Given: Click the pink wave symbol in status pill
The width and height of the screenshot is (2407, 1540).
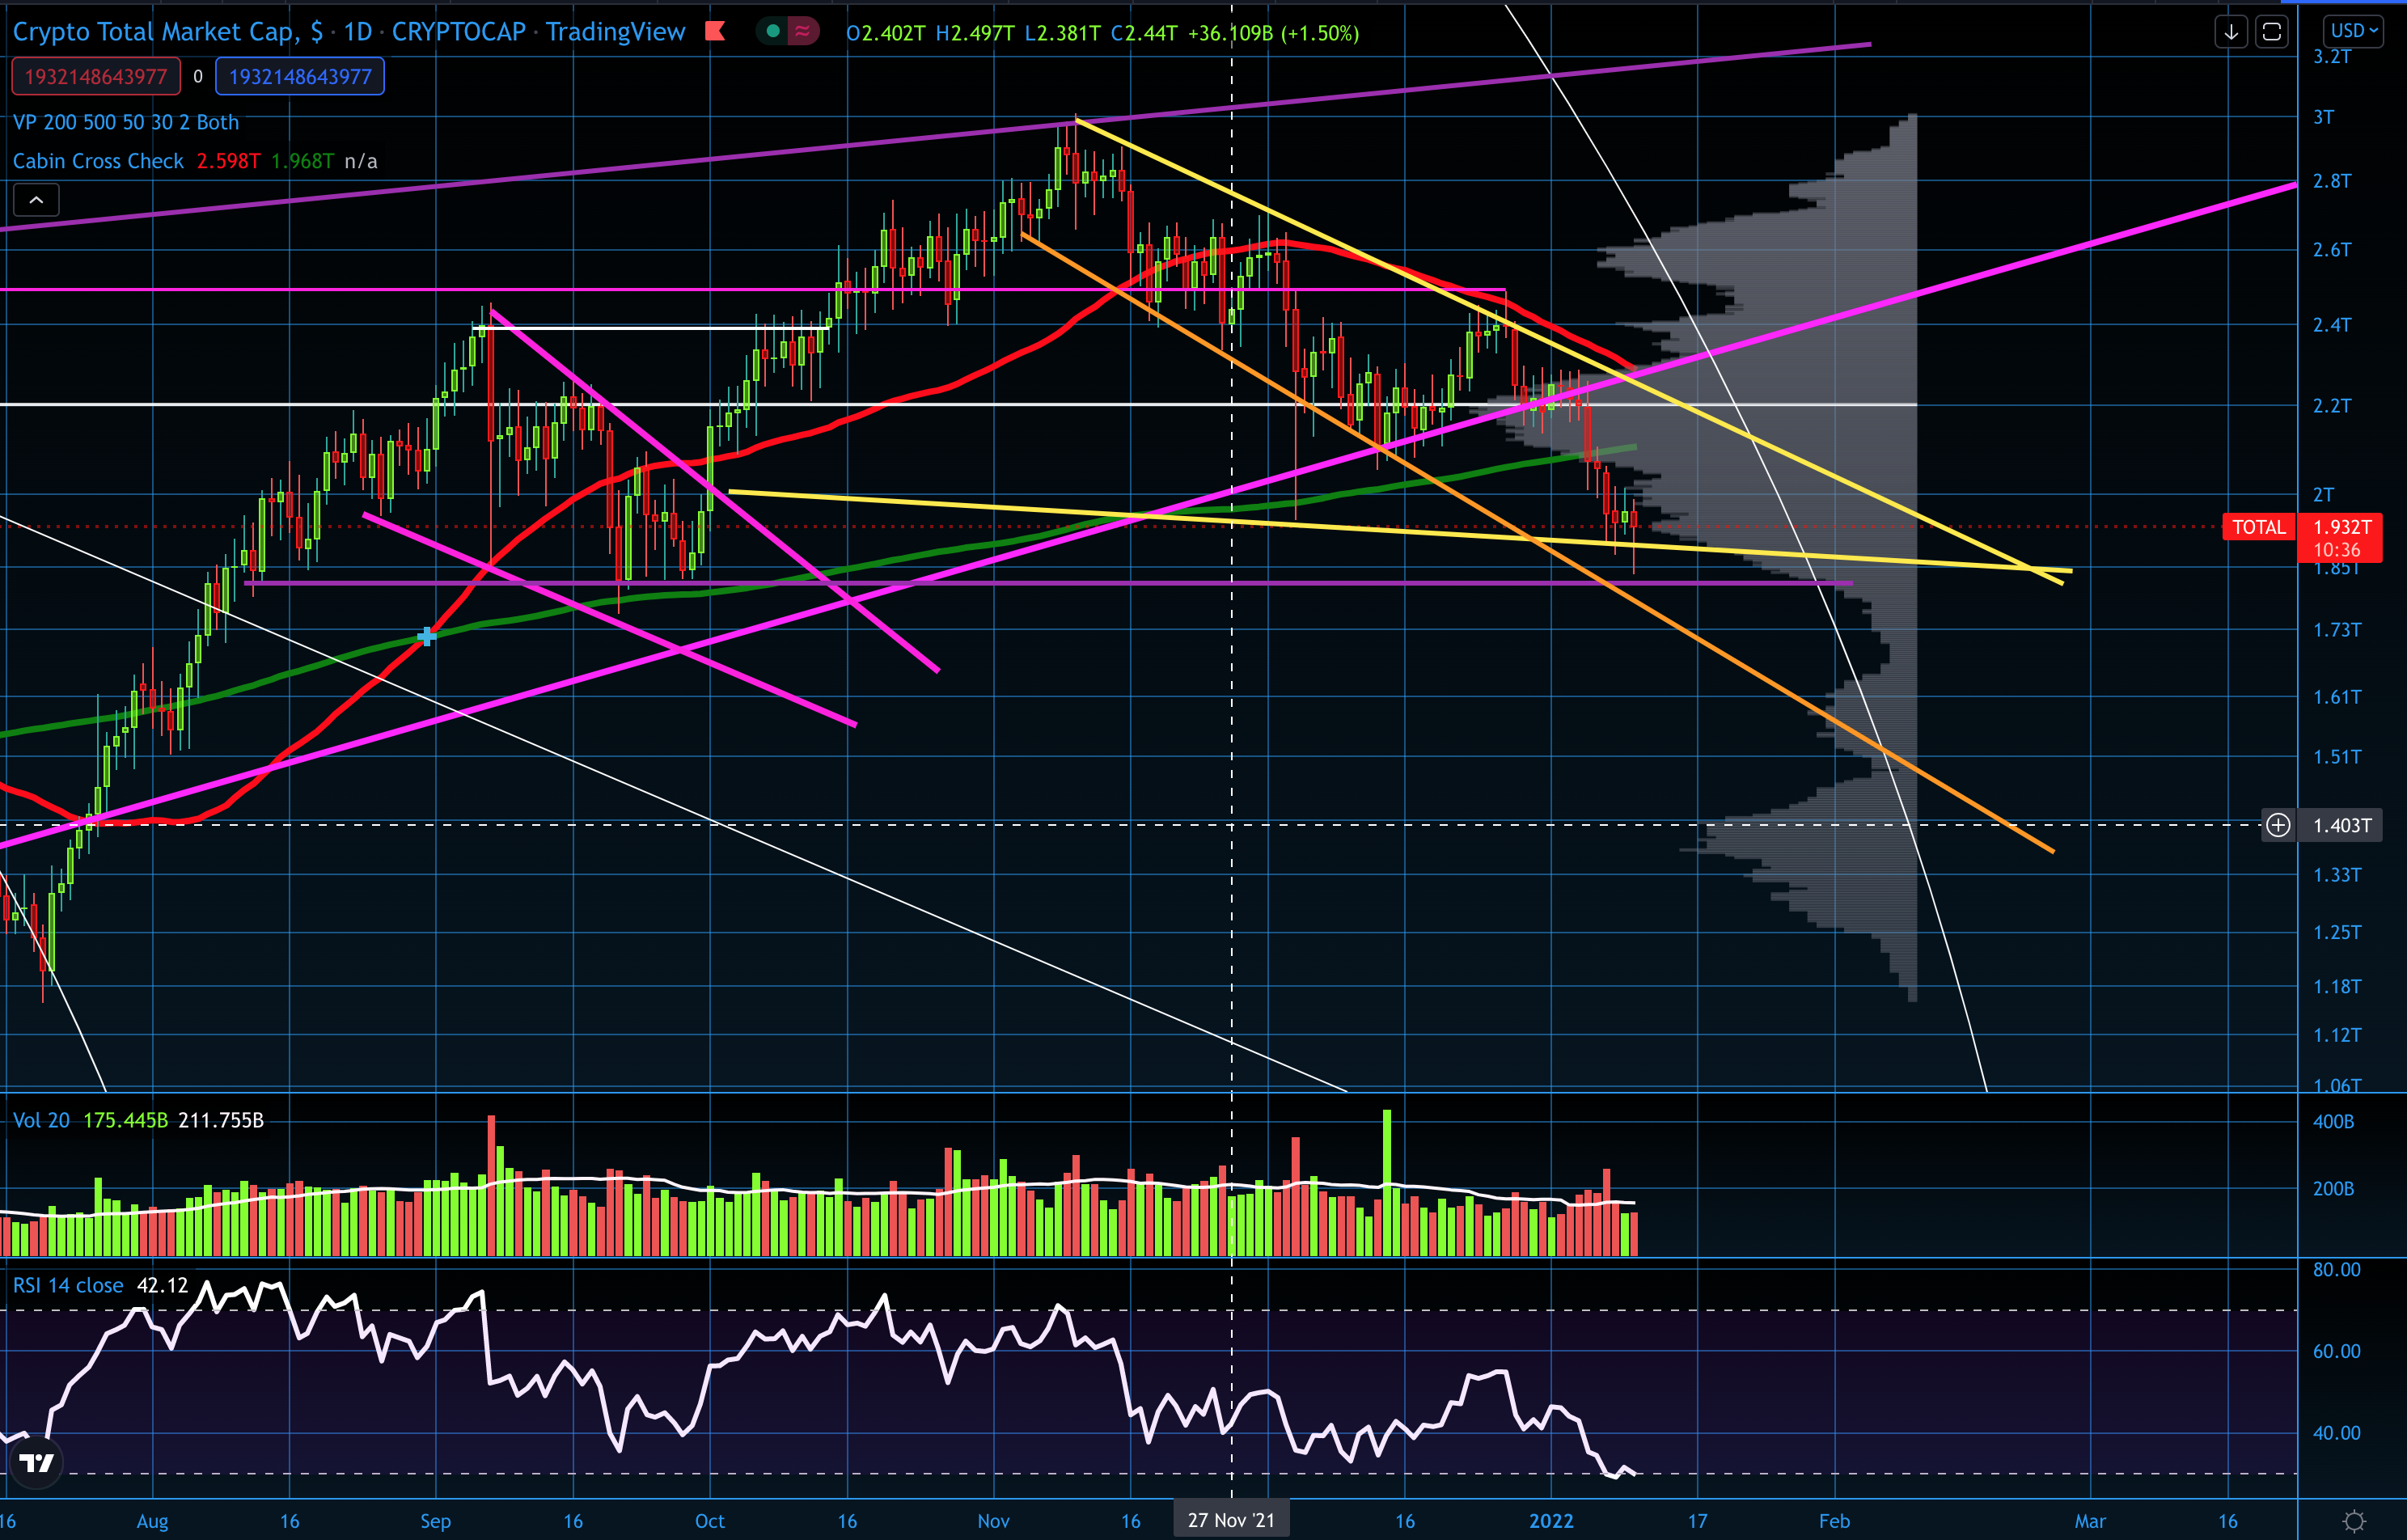Looking at the screenshot, I should (x=802, y=32).
